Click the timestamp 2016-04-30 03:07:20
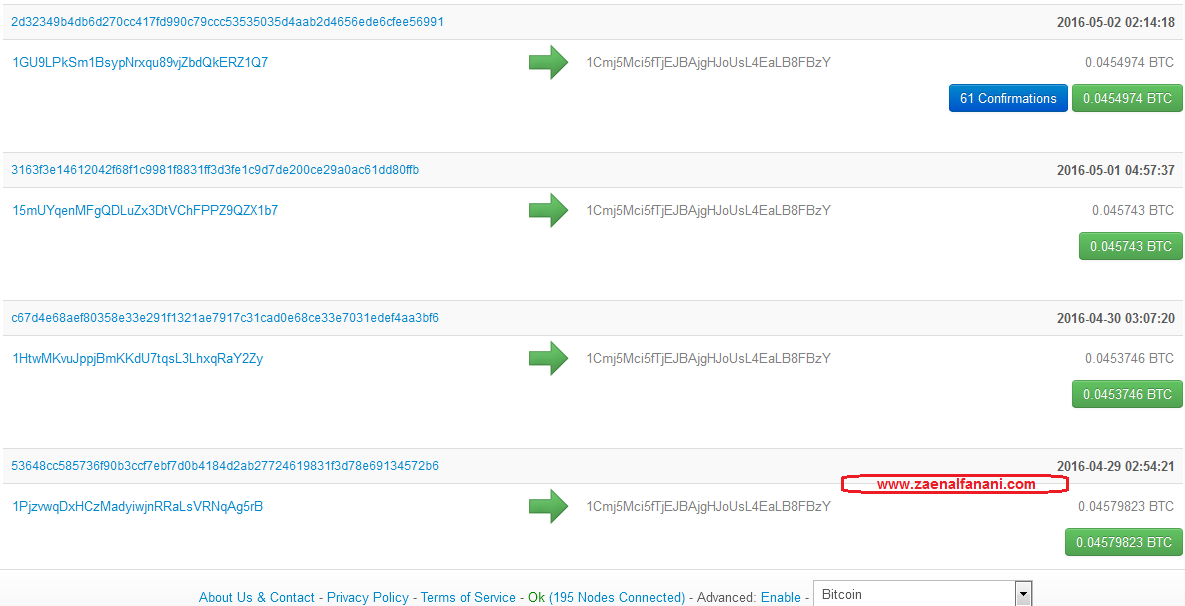Image resolution: width=1185 pixels, height=606 pixels. point(1115,319)
